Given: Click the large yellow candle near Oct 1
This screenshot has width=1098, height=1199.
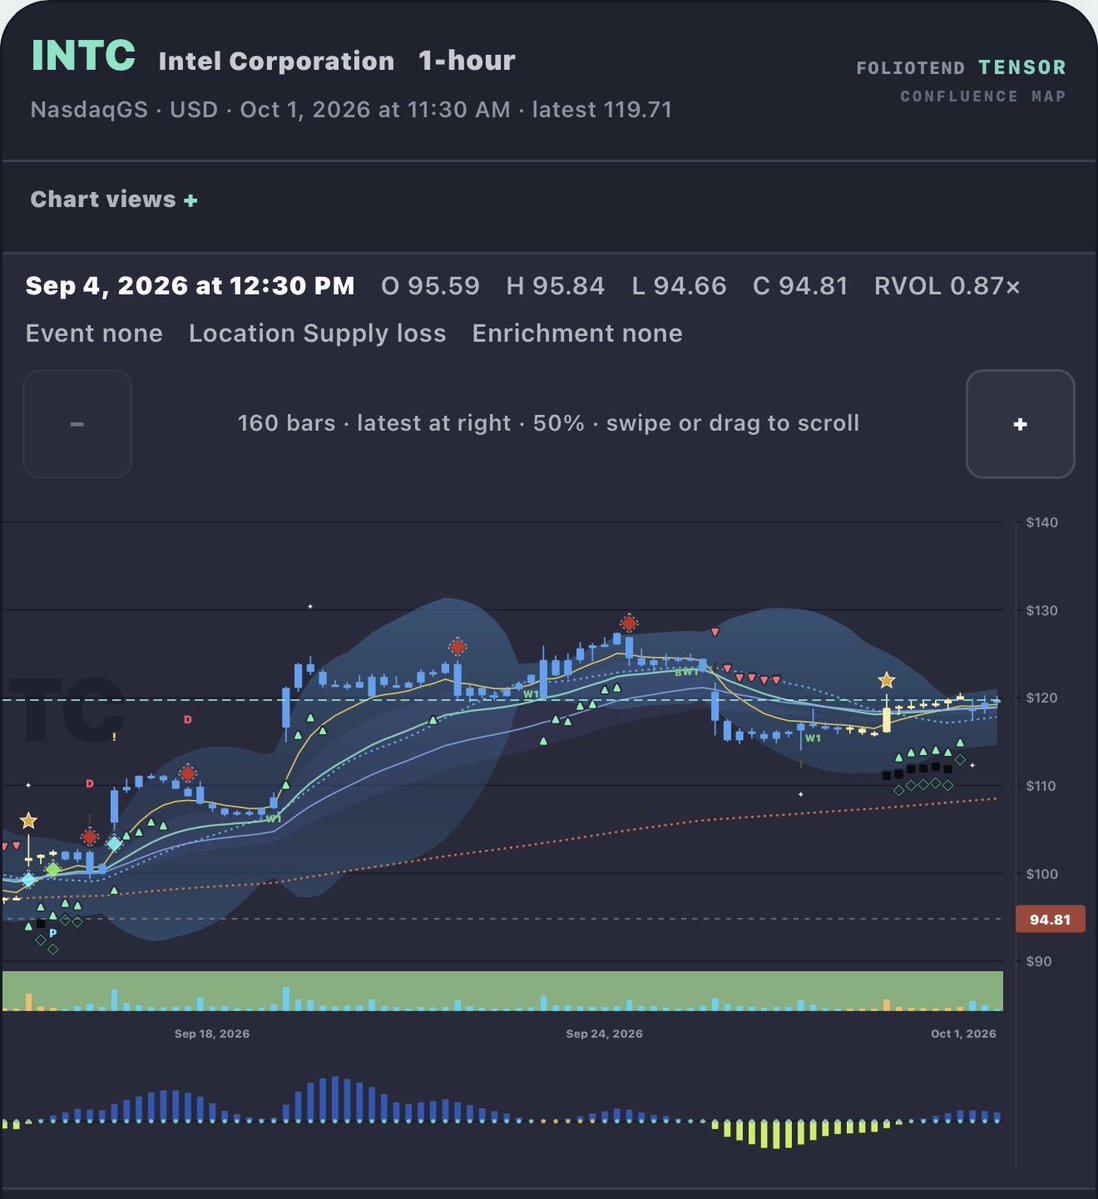Looking at the screenshot, I should pyautogui.click(x=886, y=720).
